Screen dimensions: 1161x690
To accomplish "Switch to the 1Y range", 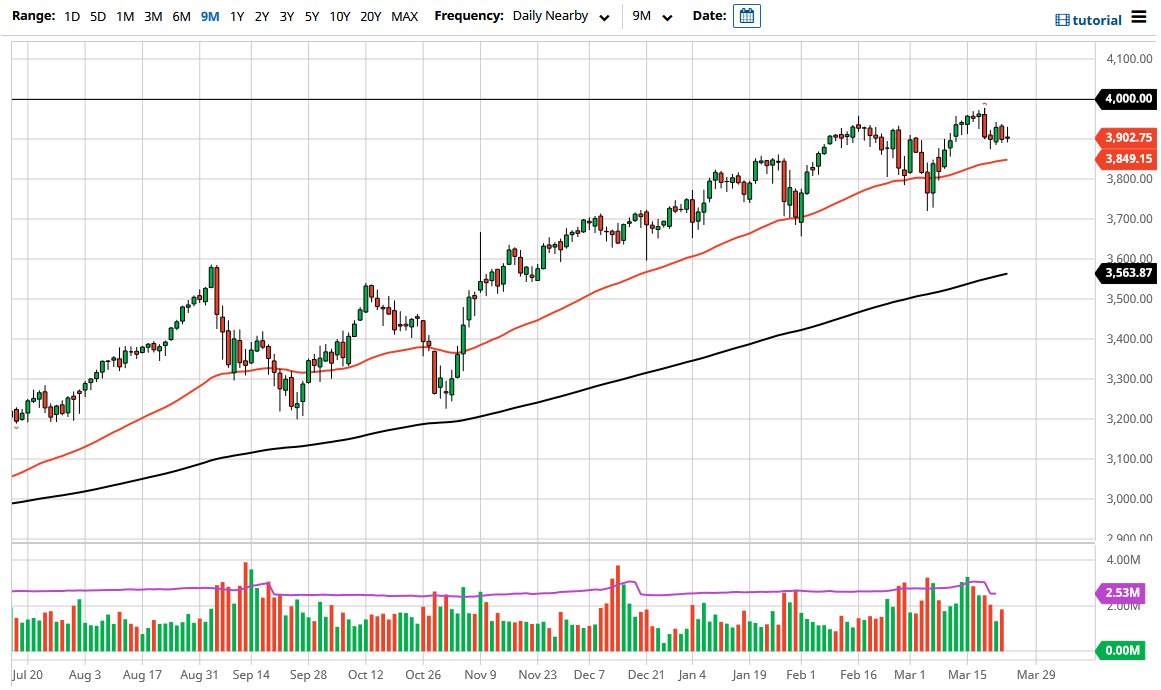I will 236,16.
